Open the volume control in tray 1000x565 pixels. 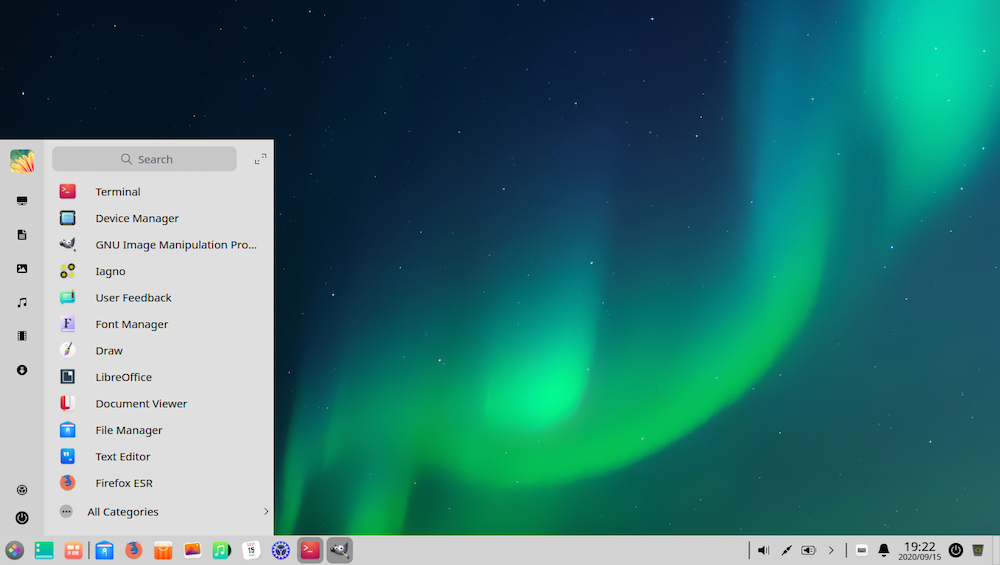763,550
